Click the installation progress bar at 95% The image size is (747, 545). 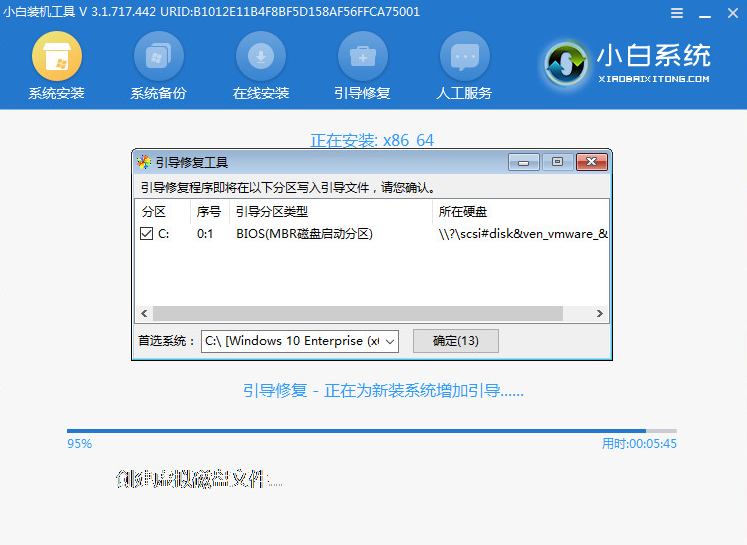372,431
